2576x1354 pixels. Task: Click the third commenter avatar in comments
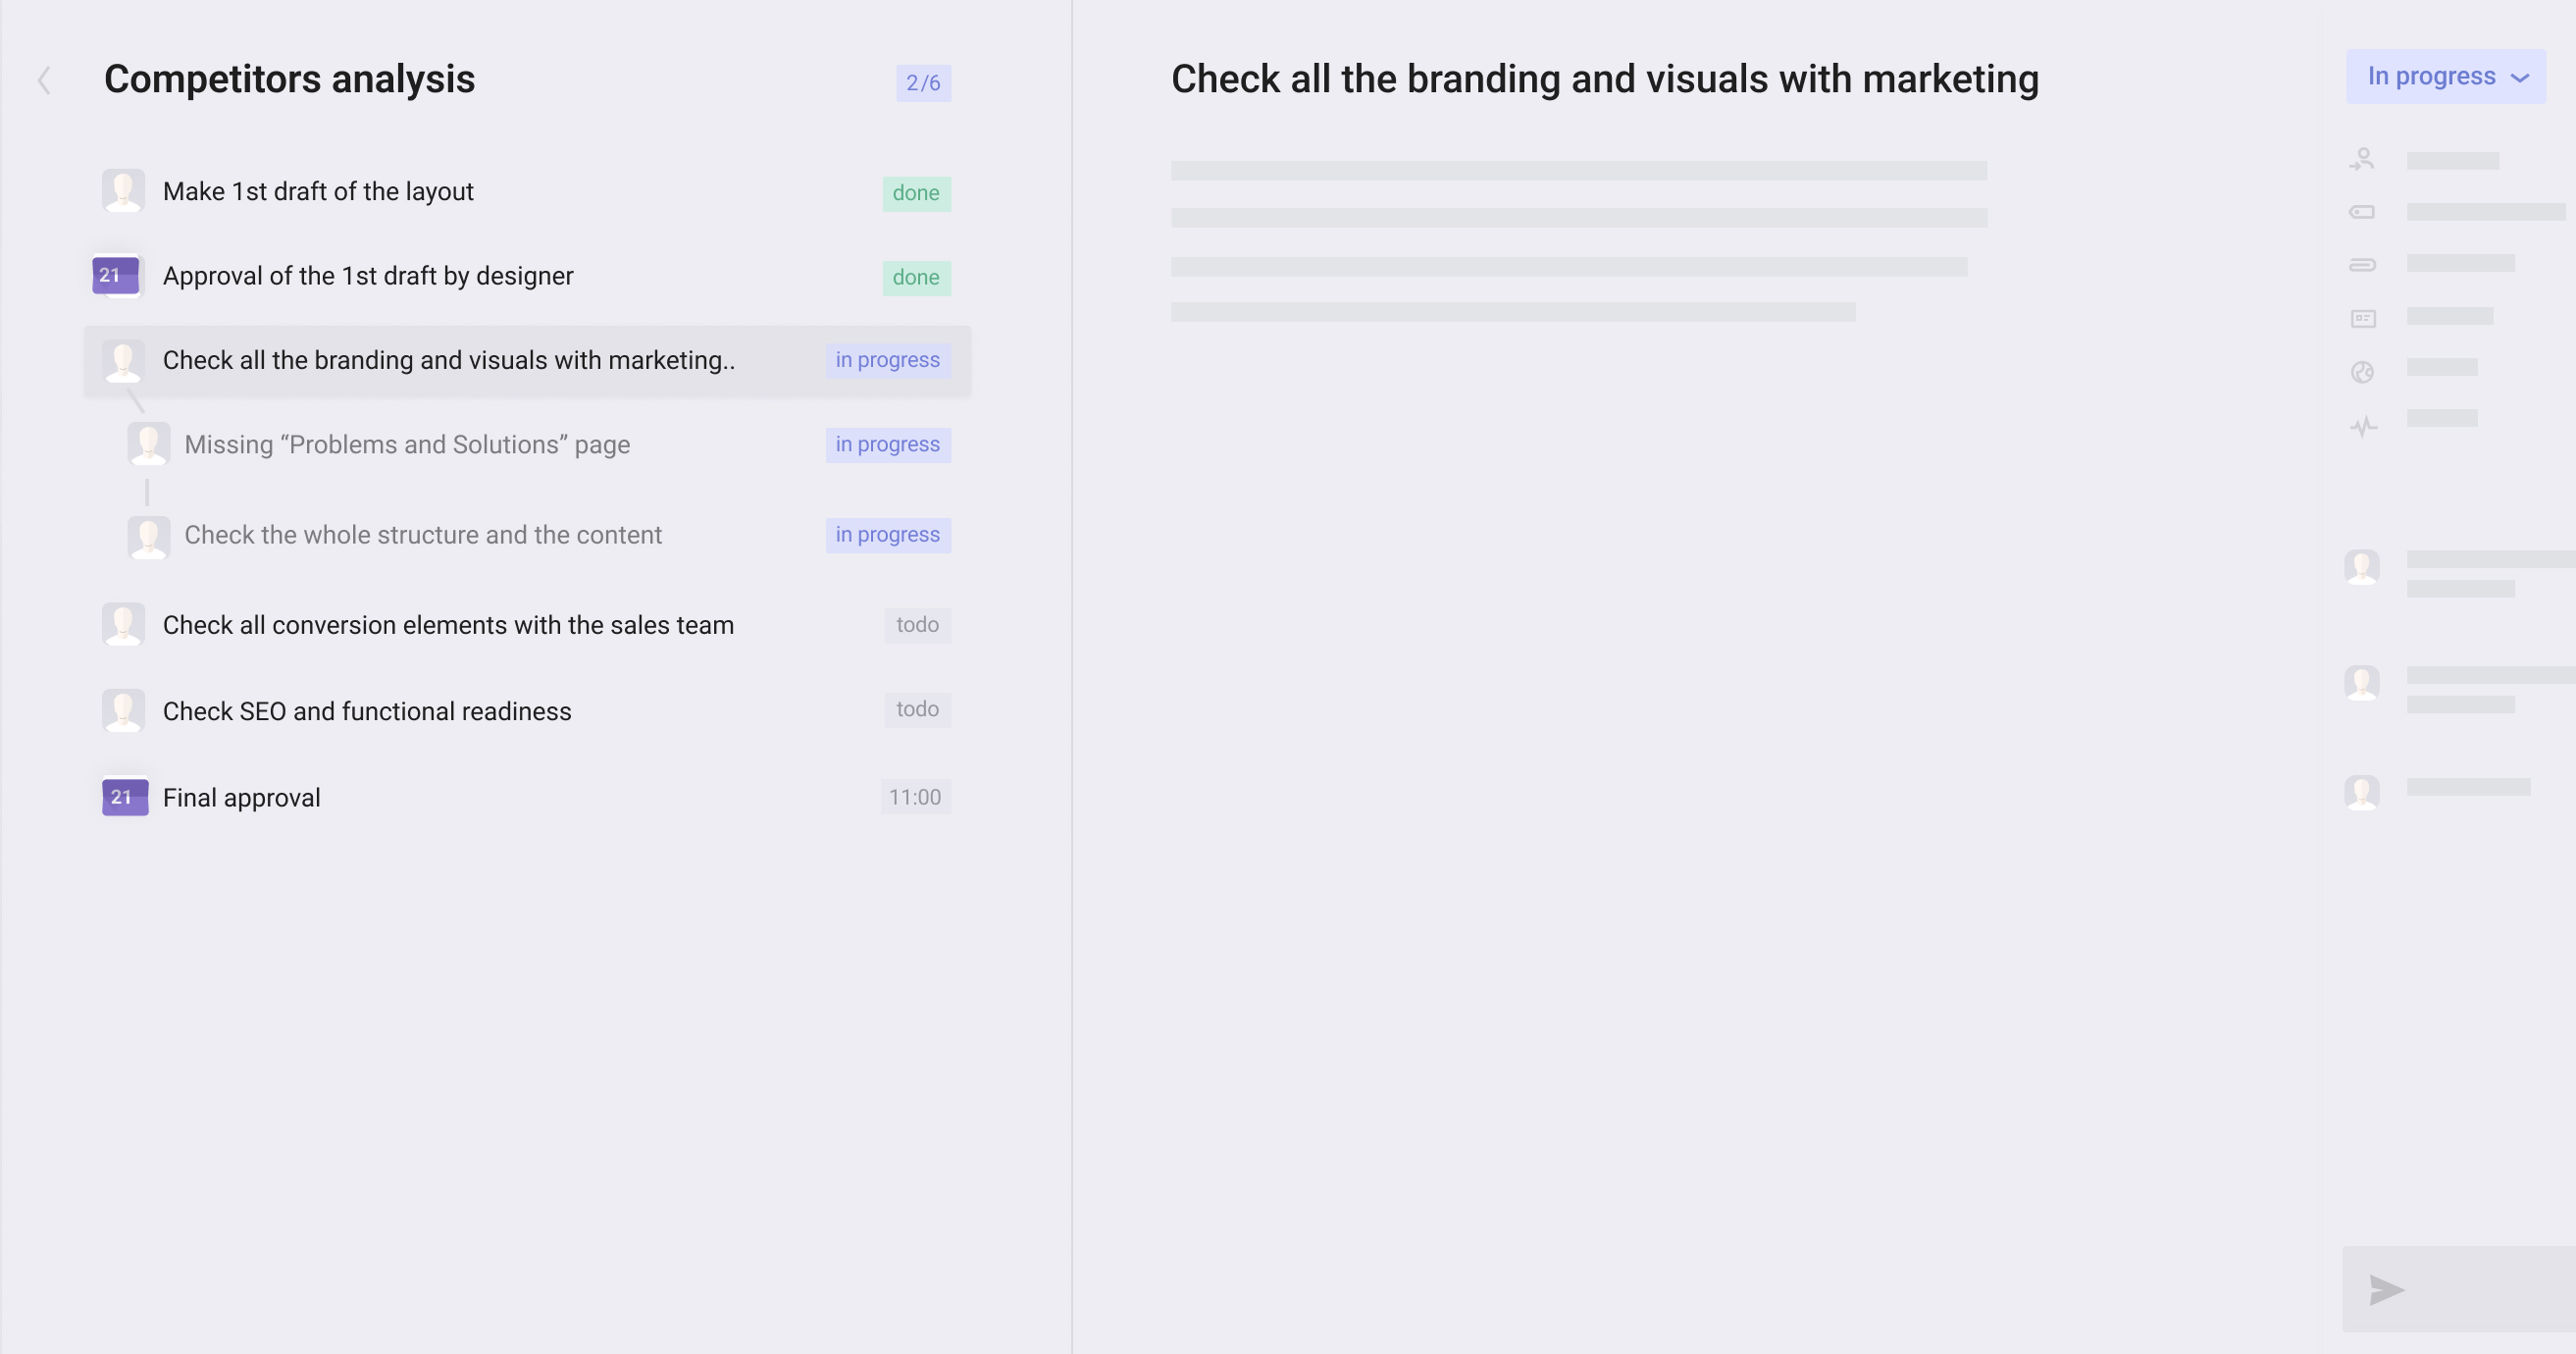click(x=2362, y=793)
